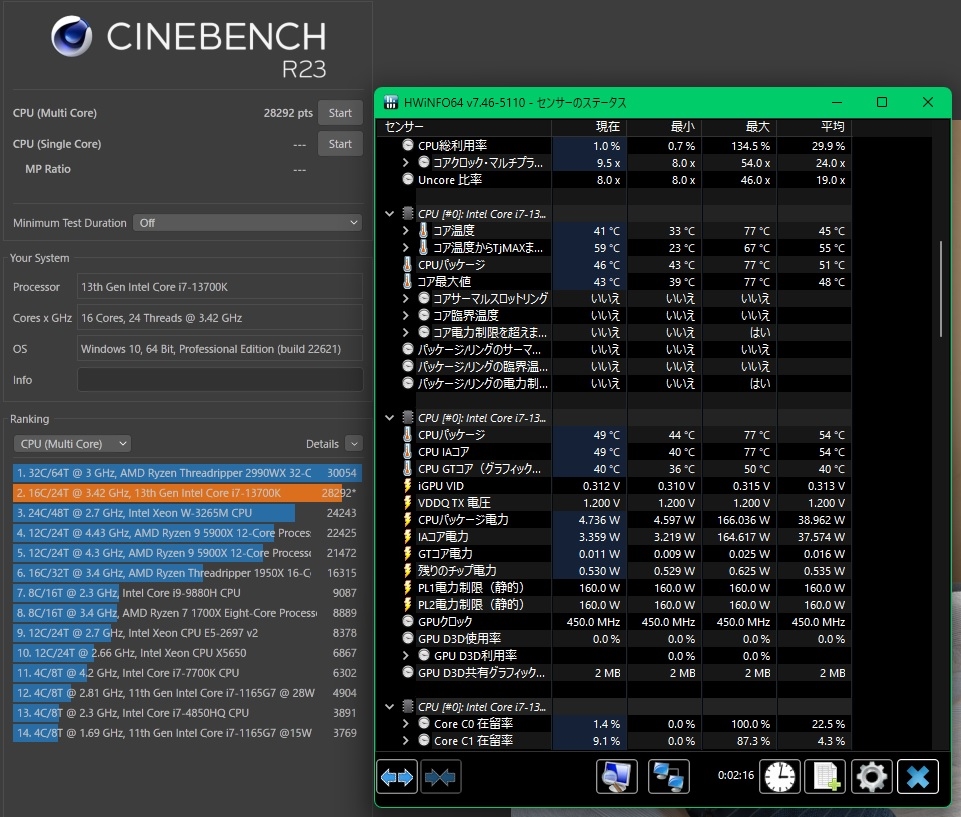Click the Cores x GHz field value

click(220, 318)
